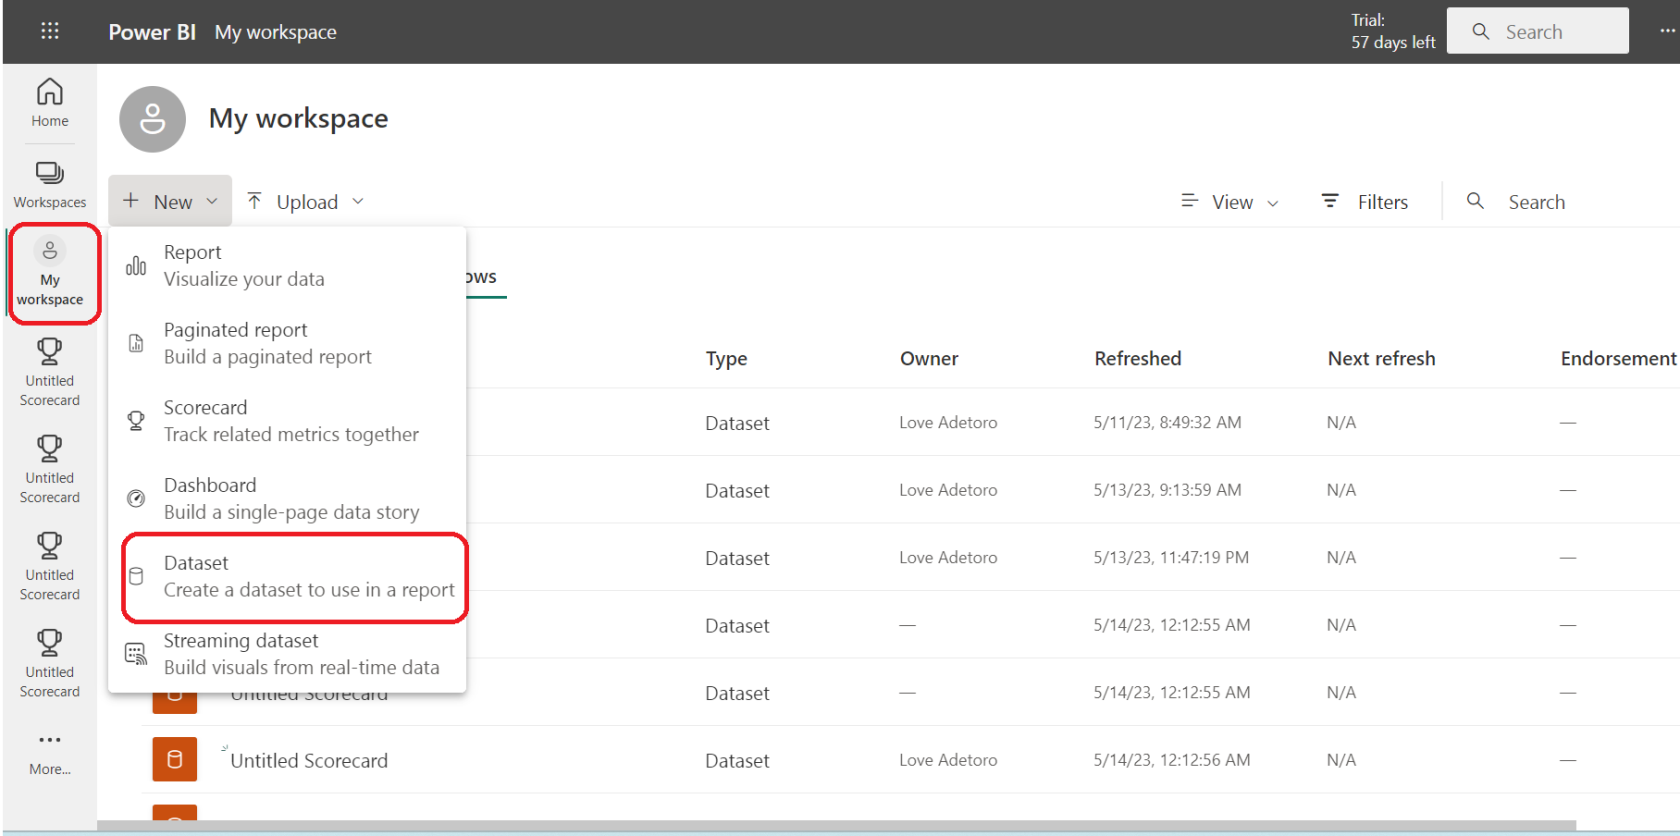This screenshot has height=836, width=1680.
Task: Click the More ellipsis in sidebar
Action: pos(50,752)
